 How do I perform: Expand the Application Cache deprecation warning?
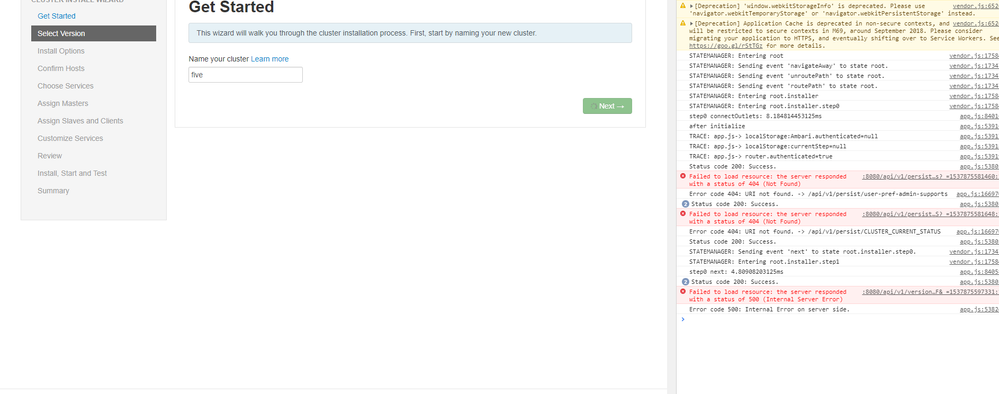point(691,23)
